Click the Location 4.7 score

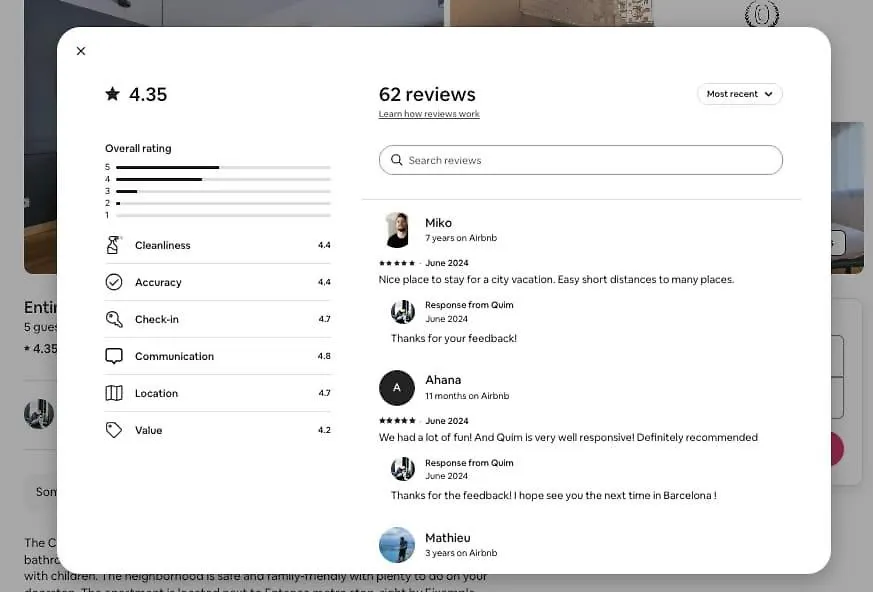pyautogui.click(x=324, y=393)
